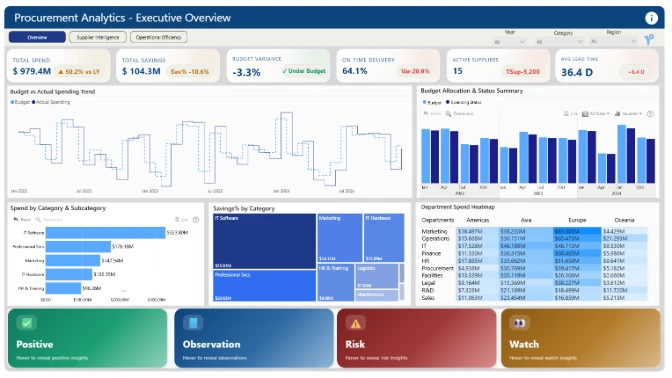672x378 pixels.
Task: Click the Americas column header in heatmap
Action: click(477, 220)
